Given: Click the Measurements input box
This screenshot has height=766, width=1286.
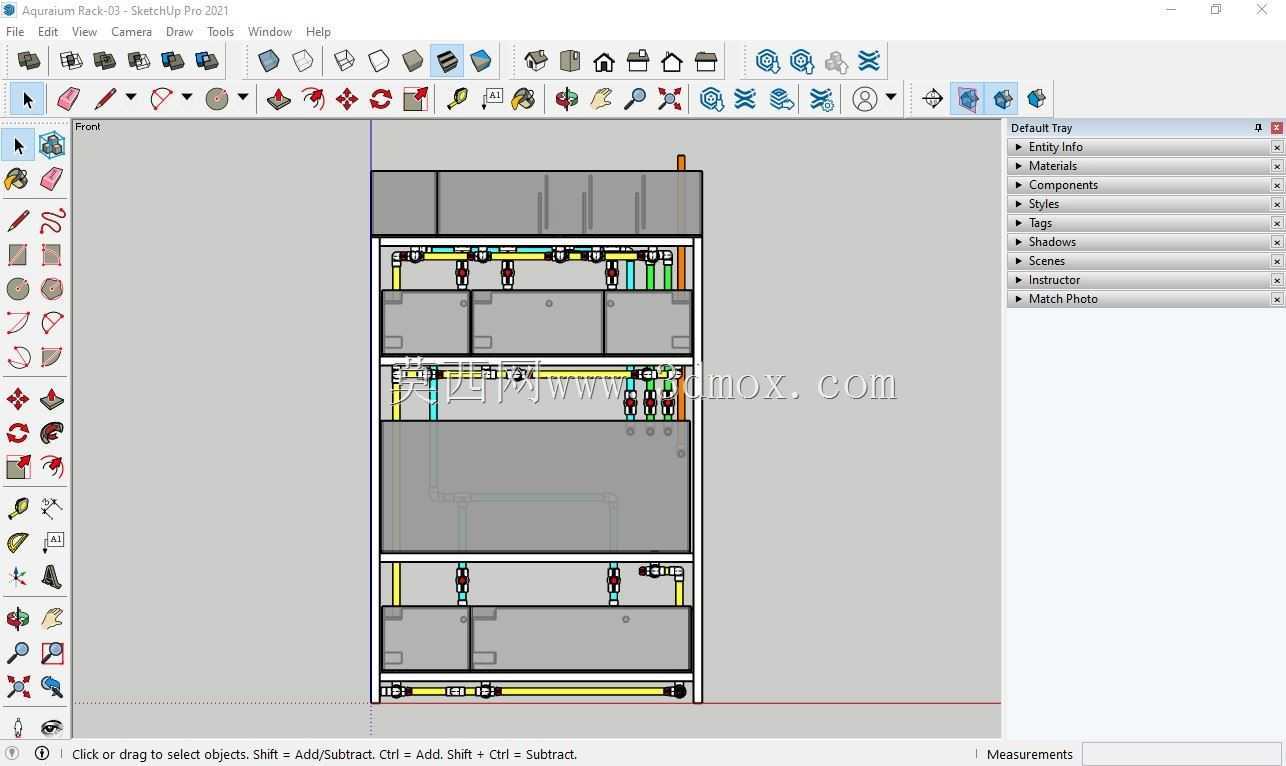Looking at the screenshot, I should 1181,754.
